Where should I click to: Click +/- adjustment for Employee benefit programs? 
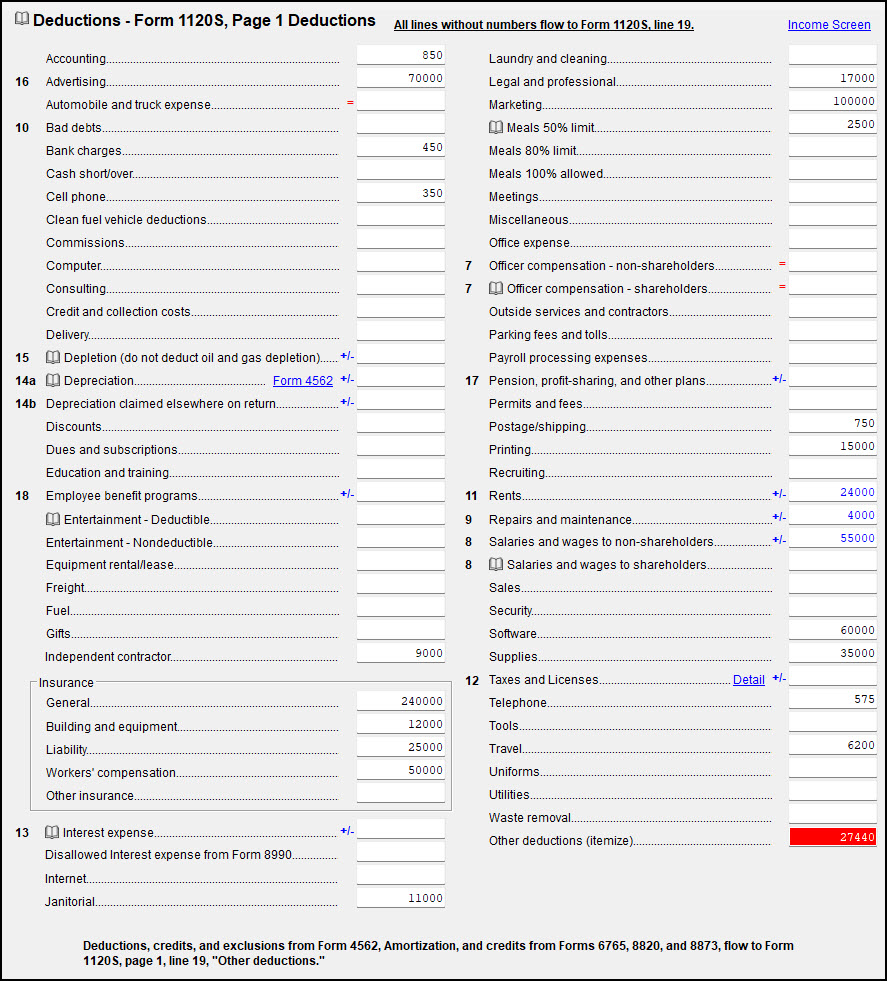[x=347, y=494]
